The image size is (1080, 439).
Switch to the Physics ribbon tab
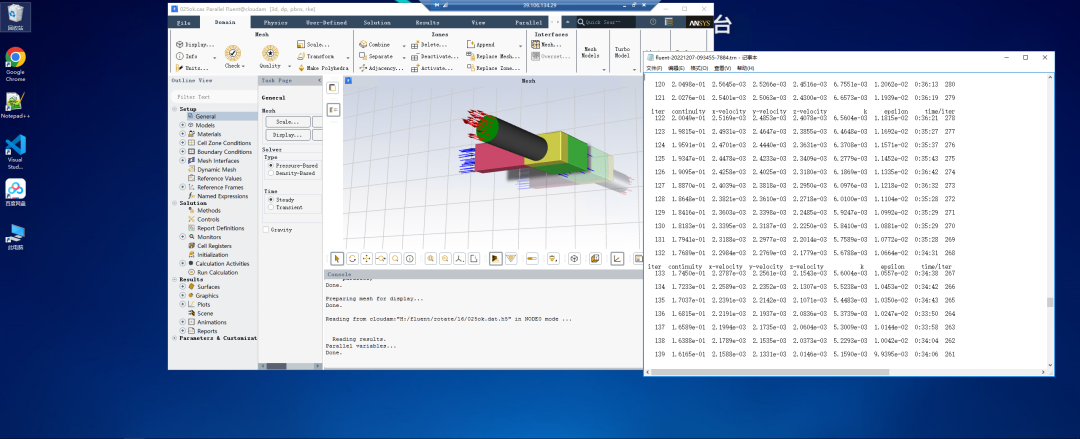point(276,23)
